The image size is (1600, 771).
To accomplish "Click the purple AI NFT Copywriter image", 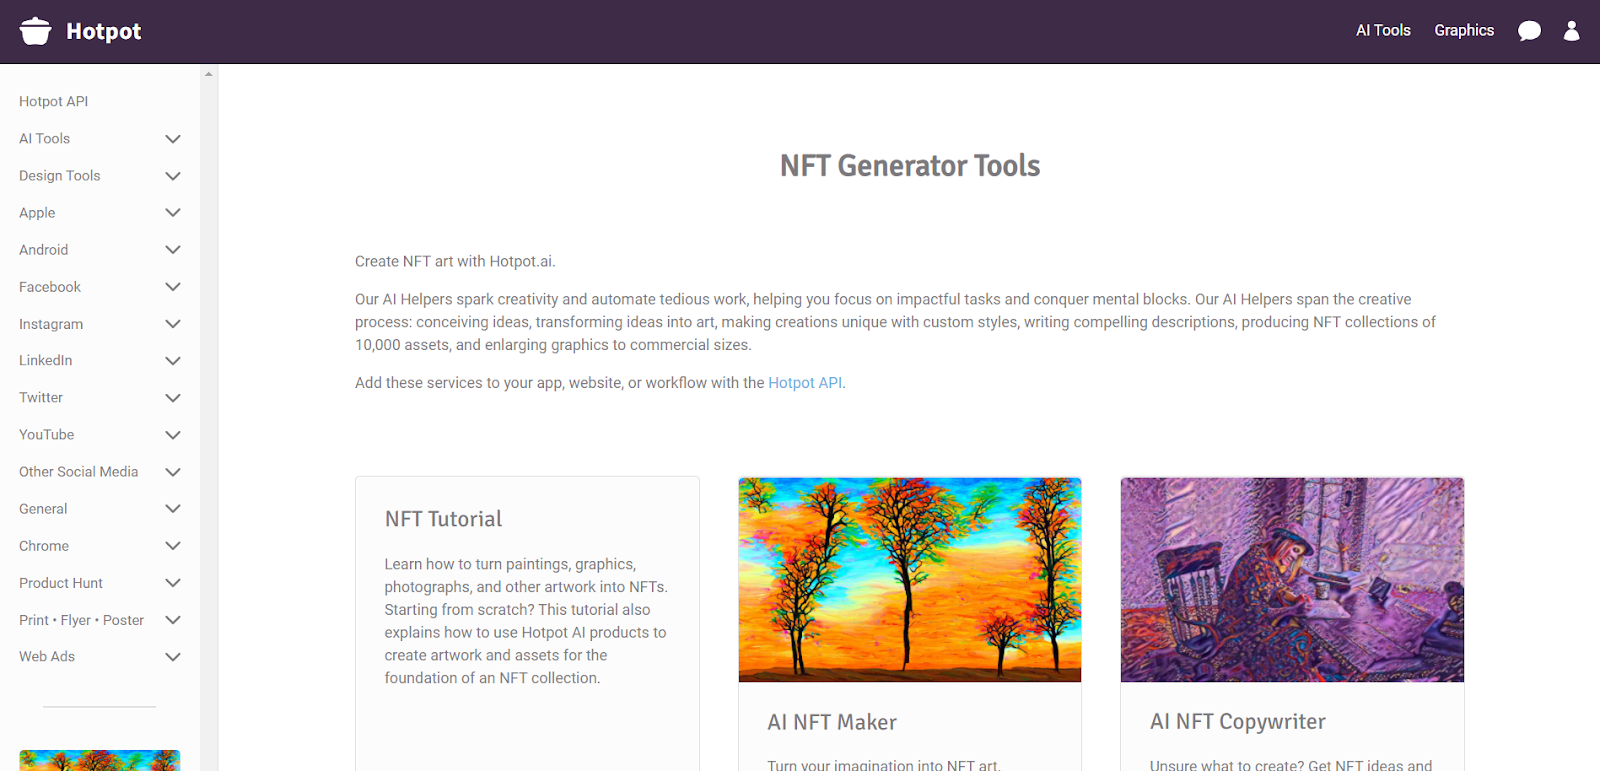I will click(1292, 580).
